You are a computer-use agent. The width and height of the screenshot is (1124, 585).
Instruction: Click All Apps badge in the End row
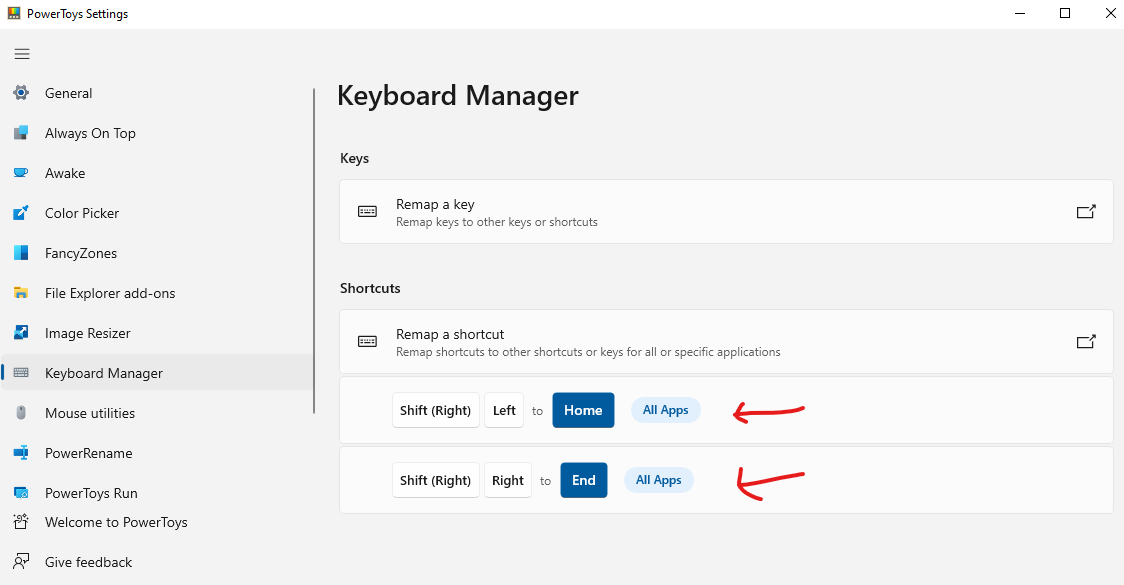point(659,480)
